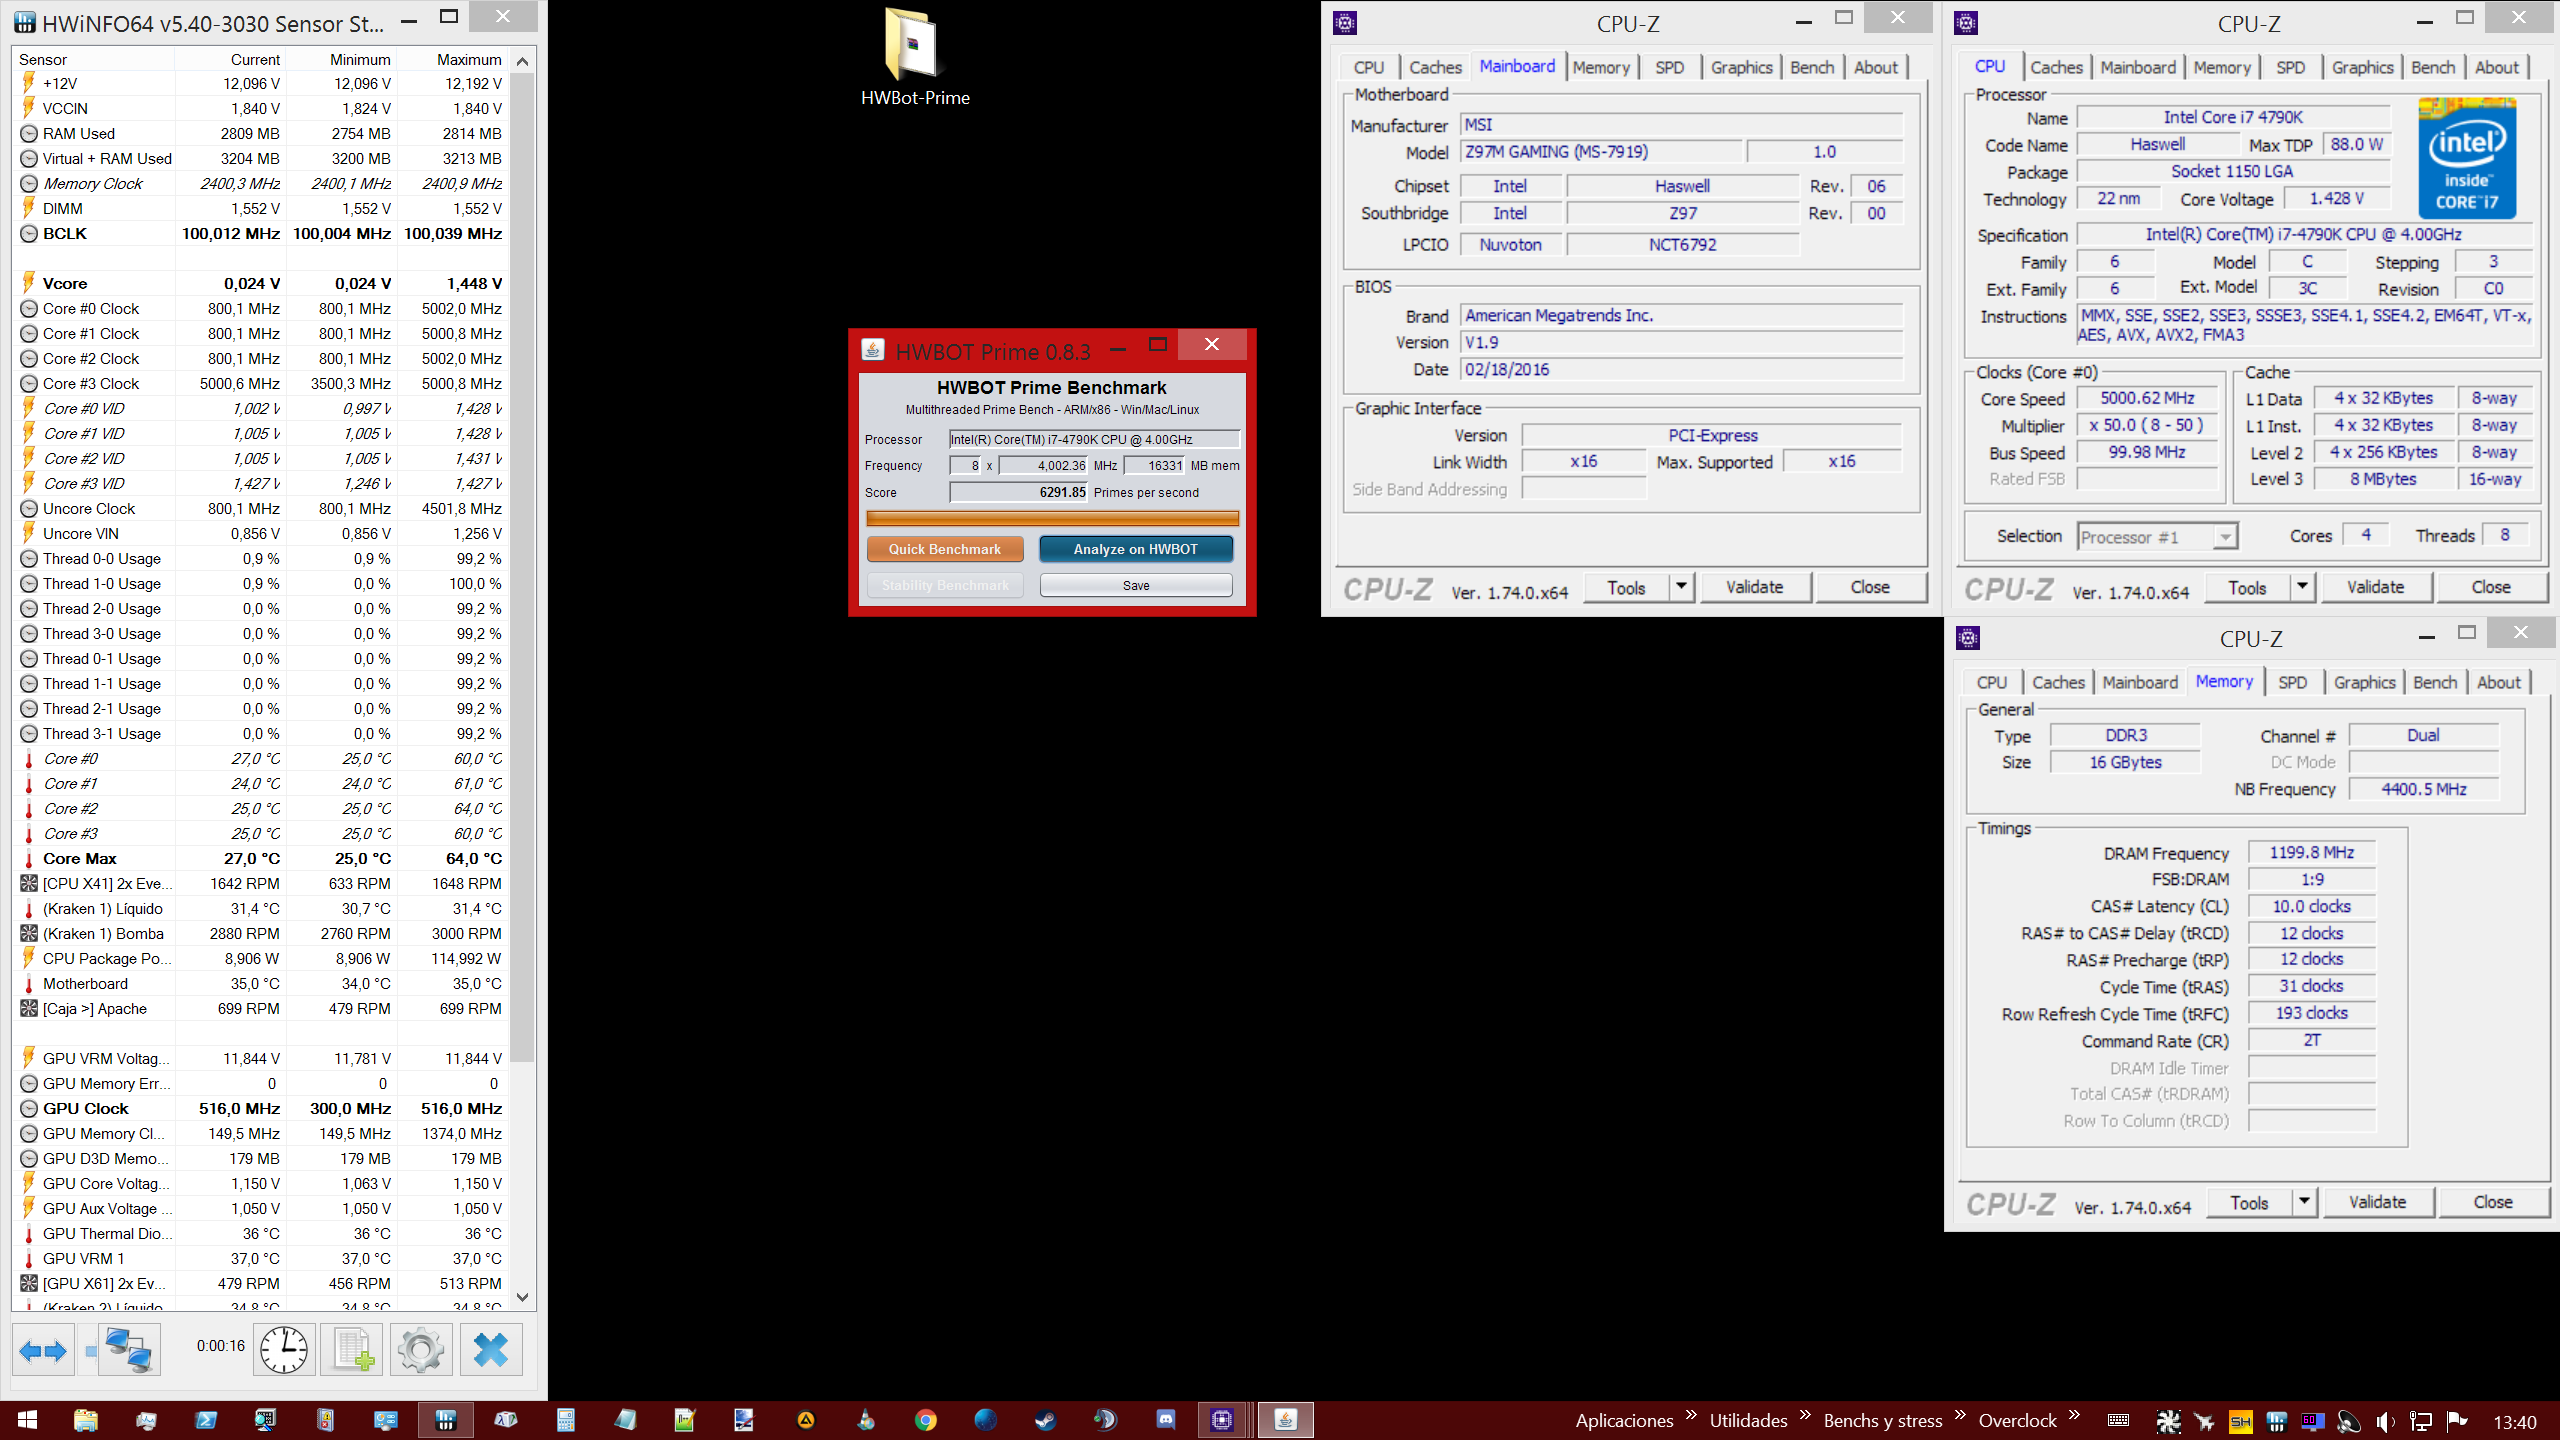Image resolution: width=2560 pixels, height=1440 pixels.
Task: Open Tools dropdown arrow in Mainboard CPU-Z
Action: [x=1681, y=587]
